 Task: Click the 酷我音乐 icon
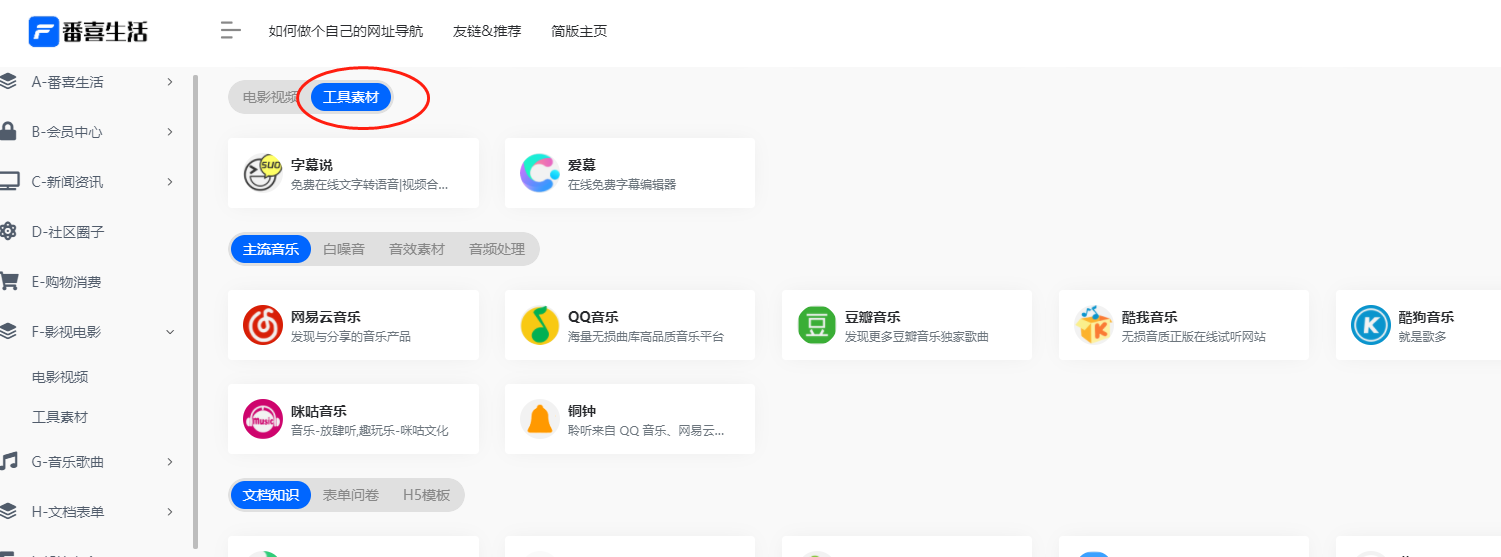coord(1095,325)
